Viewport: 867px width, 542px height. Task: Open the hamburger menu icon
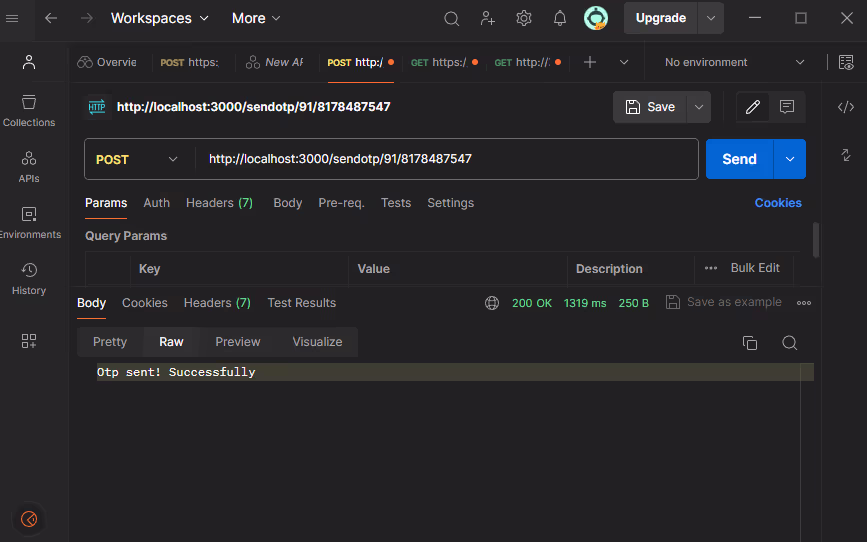click(x=12, y=18)
